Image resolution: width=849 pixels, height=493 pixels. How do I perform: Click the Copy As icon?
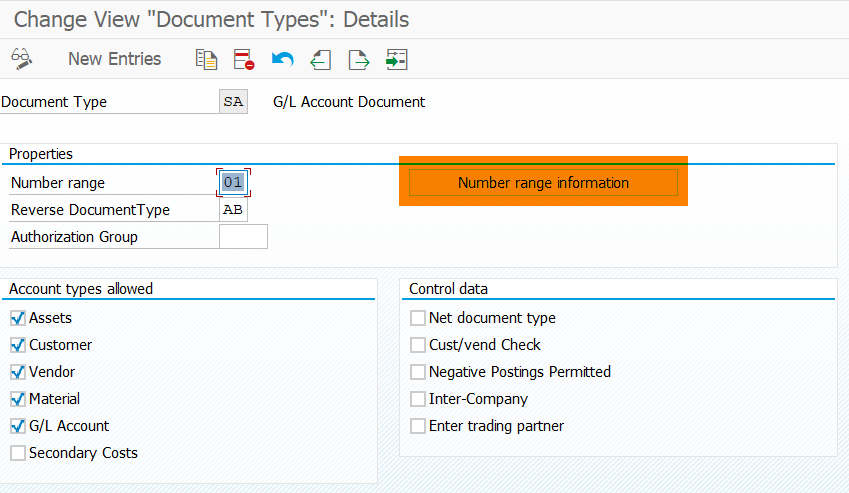206,60
